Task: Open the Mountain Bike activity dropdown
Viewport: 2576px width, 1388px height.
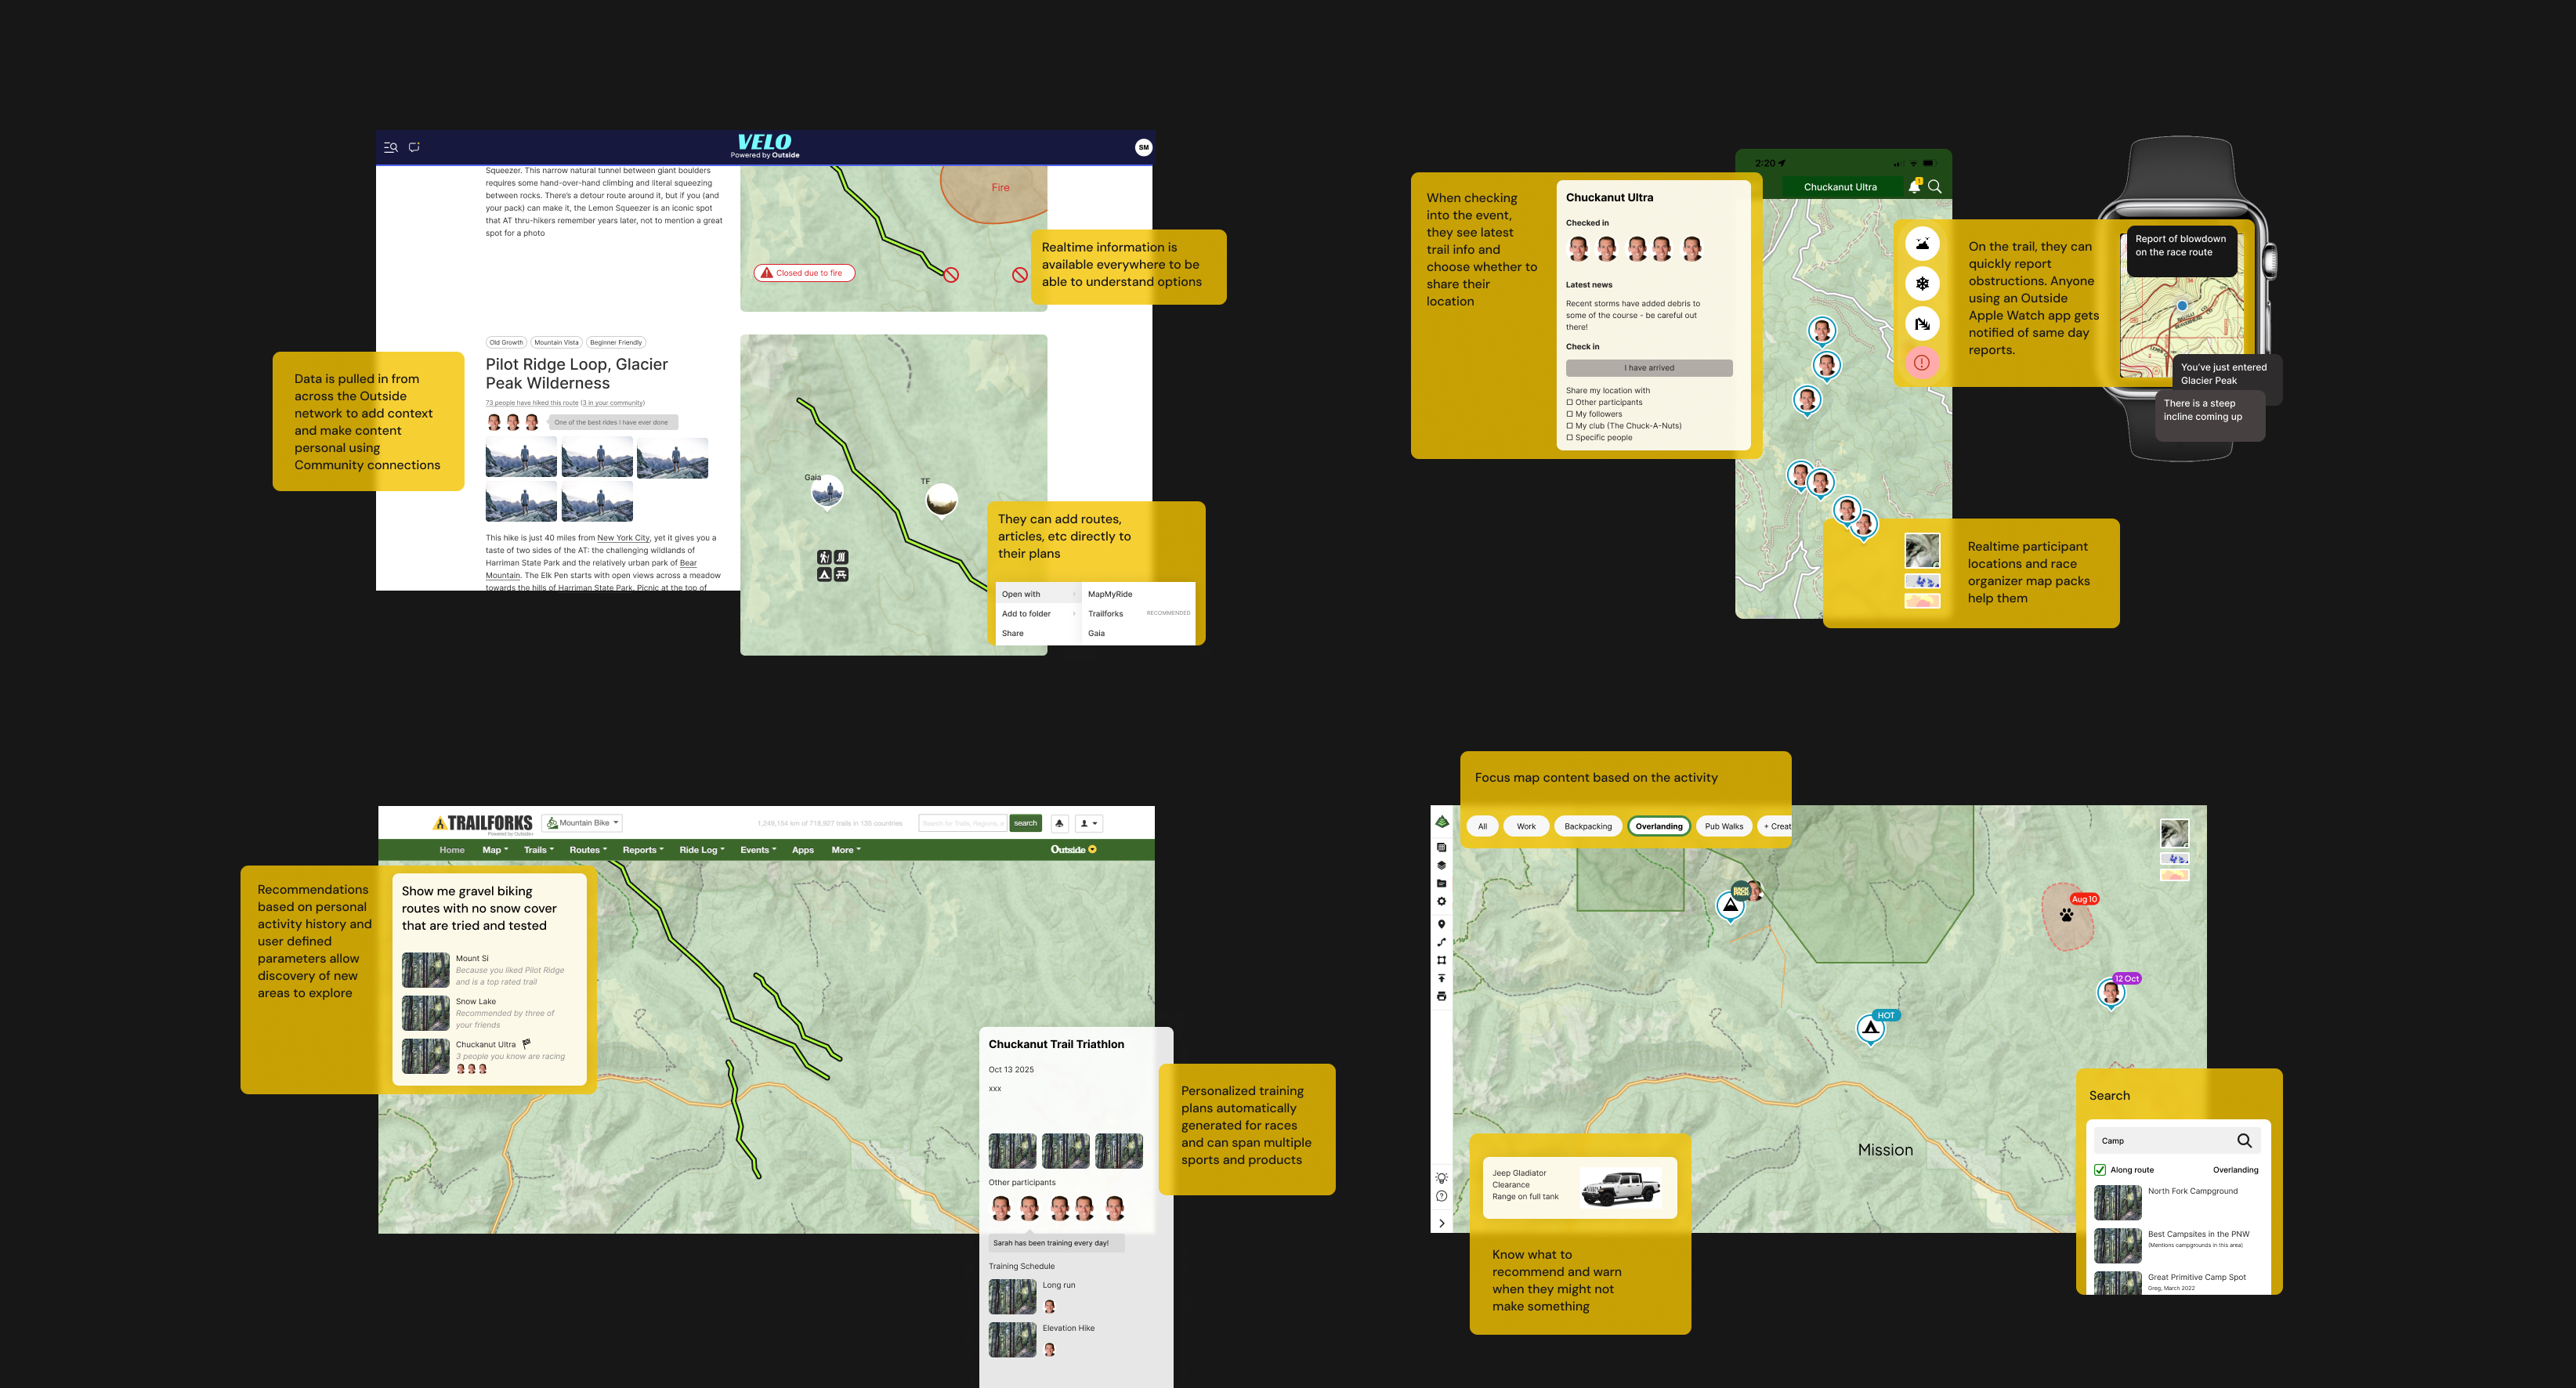Action: (x=581, y=823)
